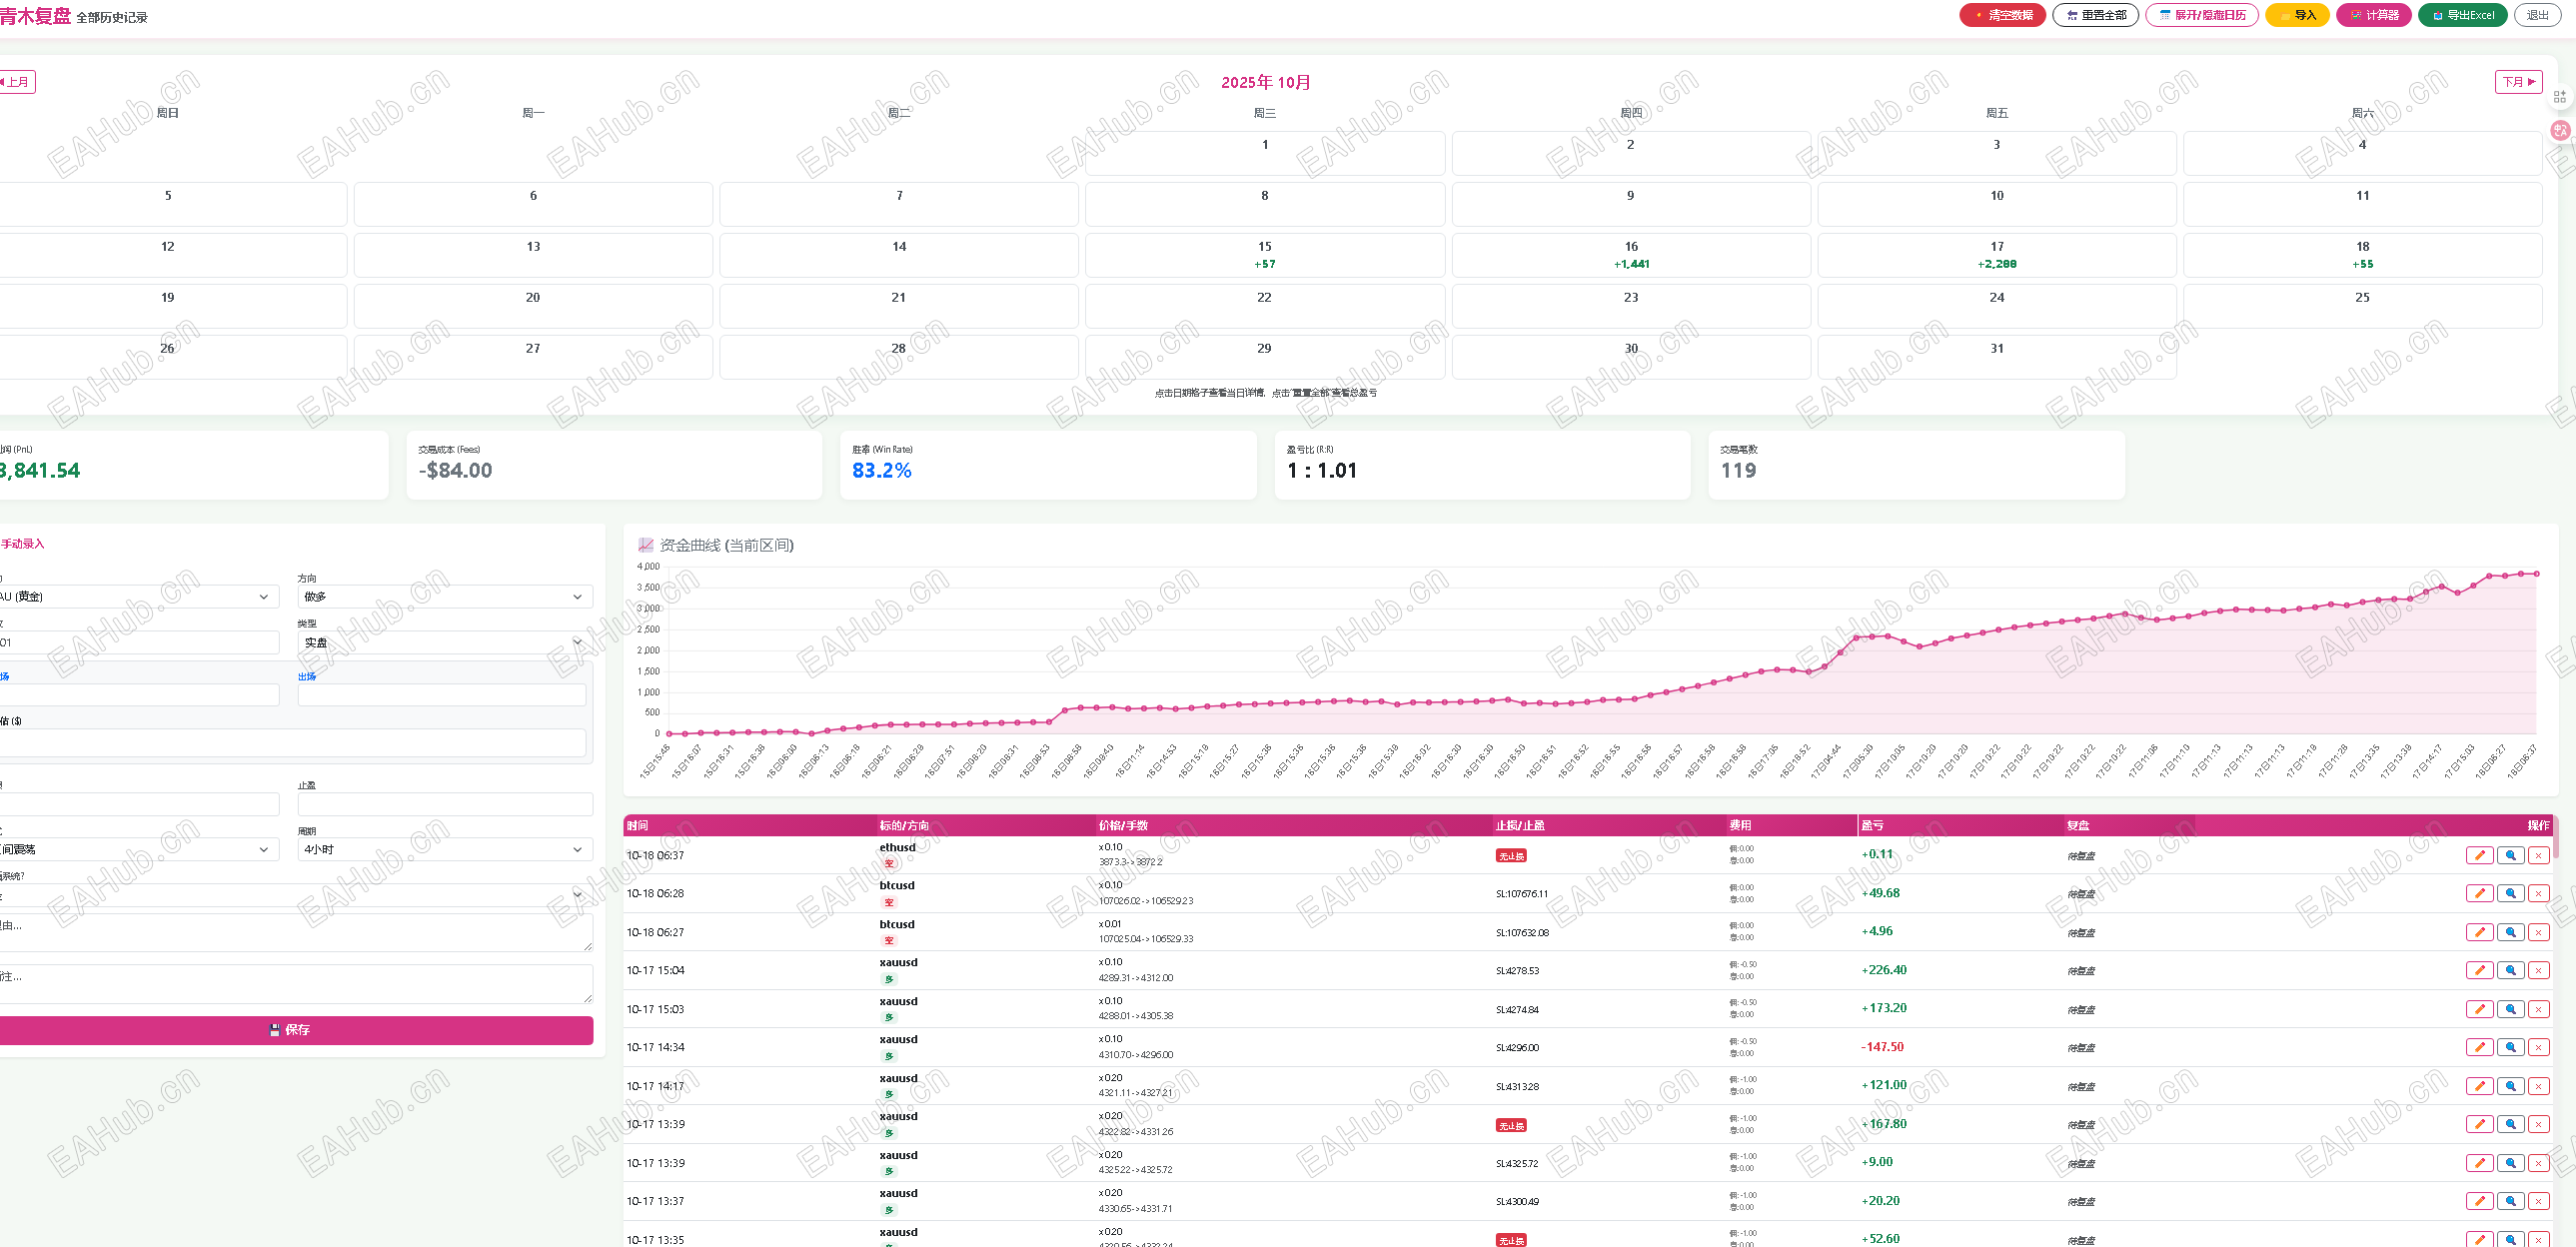Expand the 周期 4小时 timeframe dropdown
This screenshot has height=1247, width=2576.
point(444,849)
